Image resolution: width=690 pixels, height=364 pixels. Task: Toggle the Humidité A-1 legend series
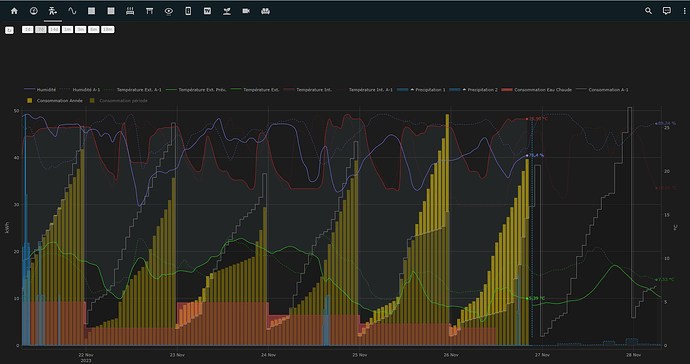coord(80,90)
